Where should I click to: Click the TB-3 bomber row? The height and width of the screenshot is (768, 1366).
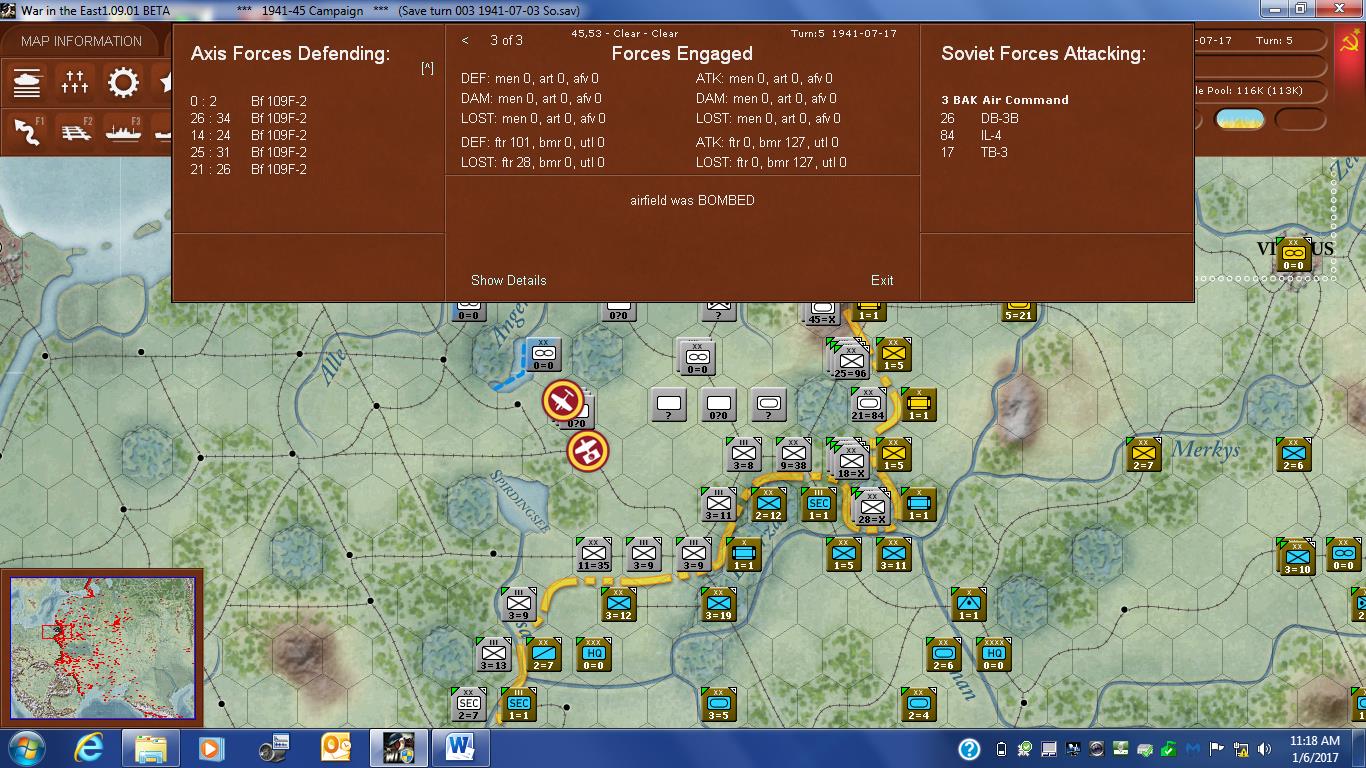coord(975,152)
